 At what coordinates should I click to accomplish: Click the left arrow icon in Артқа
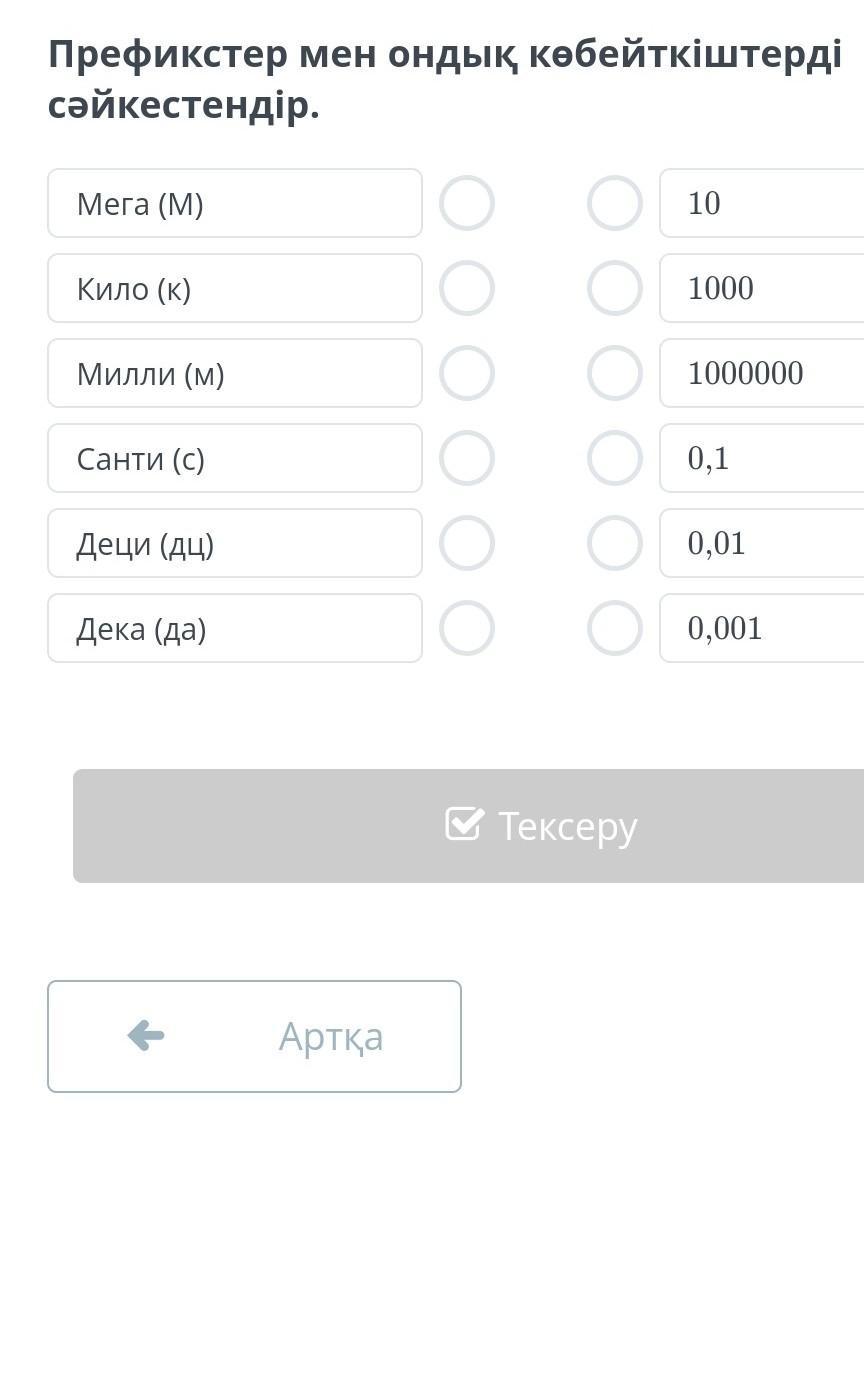tap(146, 1035)
